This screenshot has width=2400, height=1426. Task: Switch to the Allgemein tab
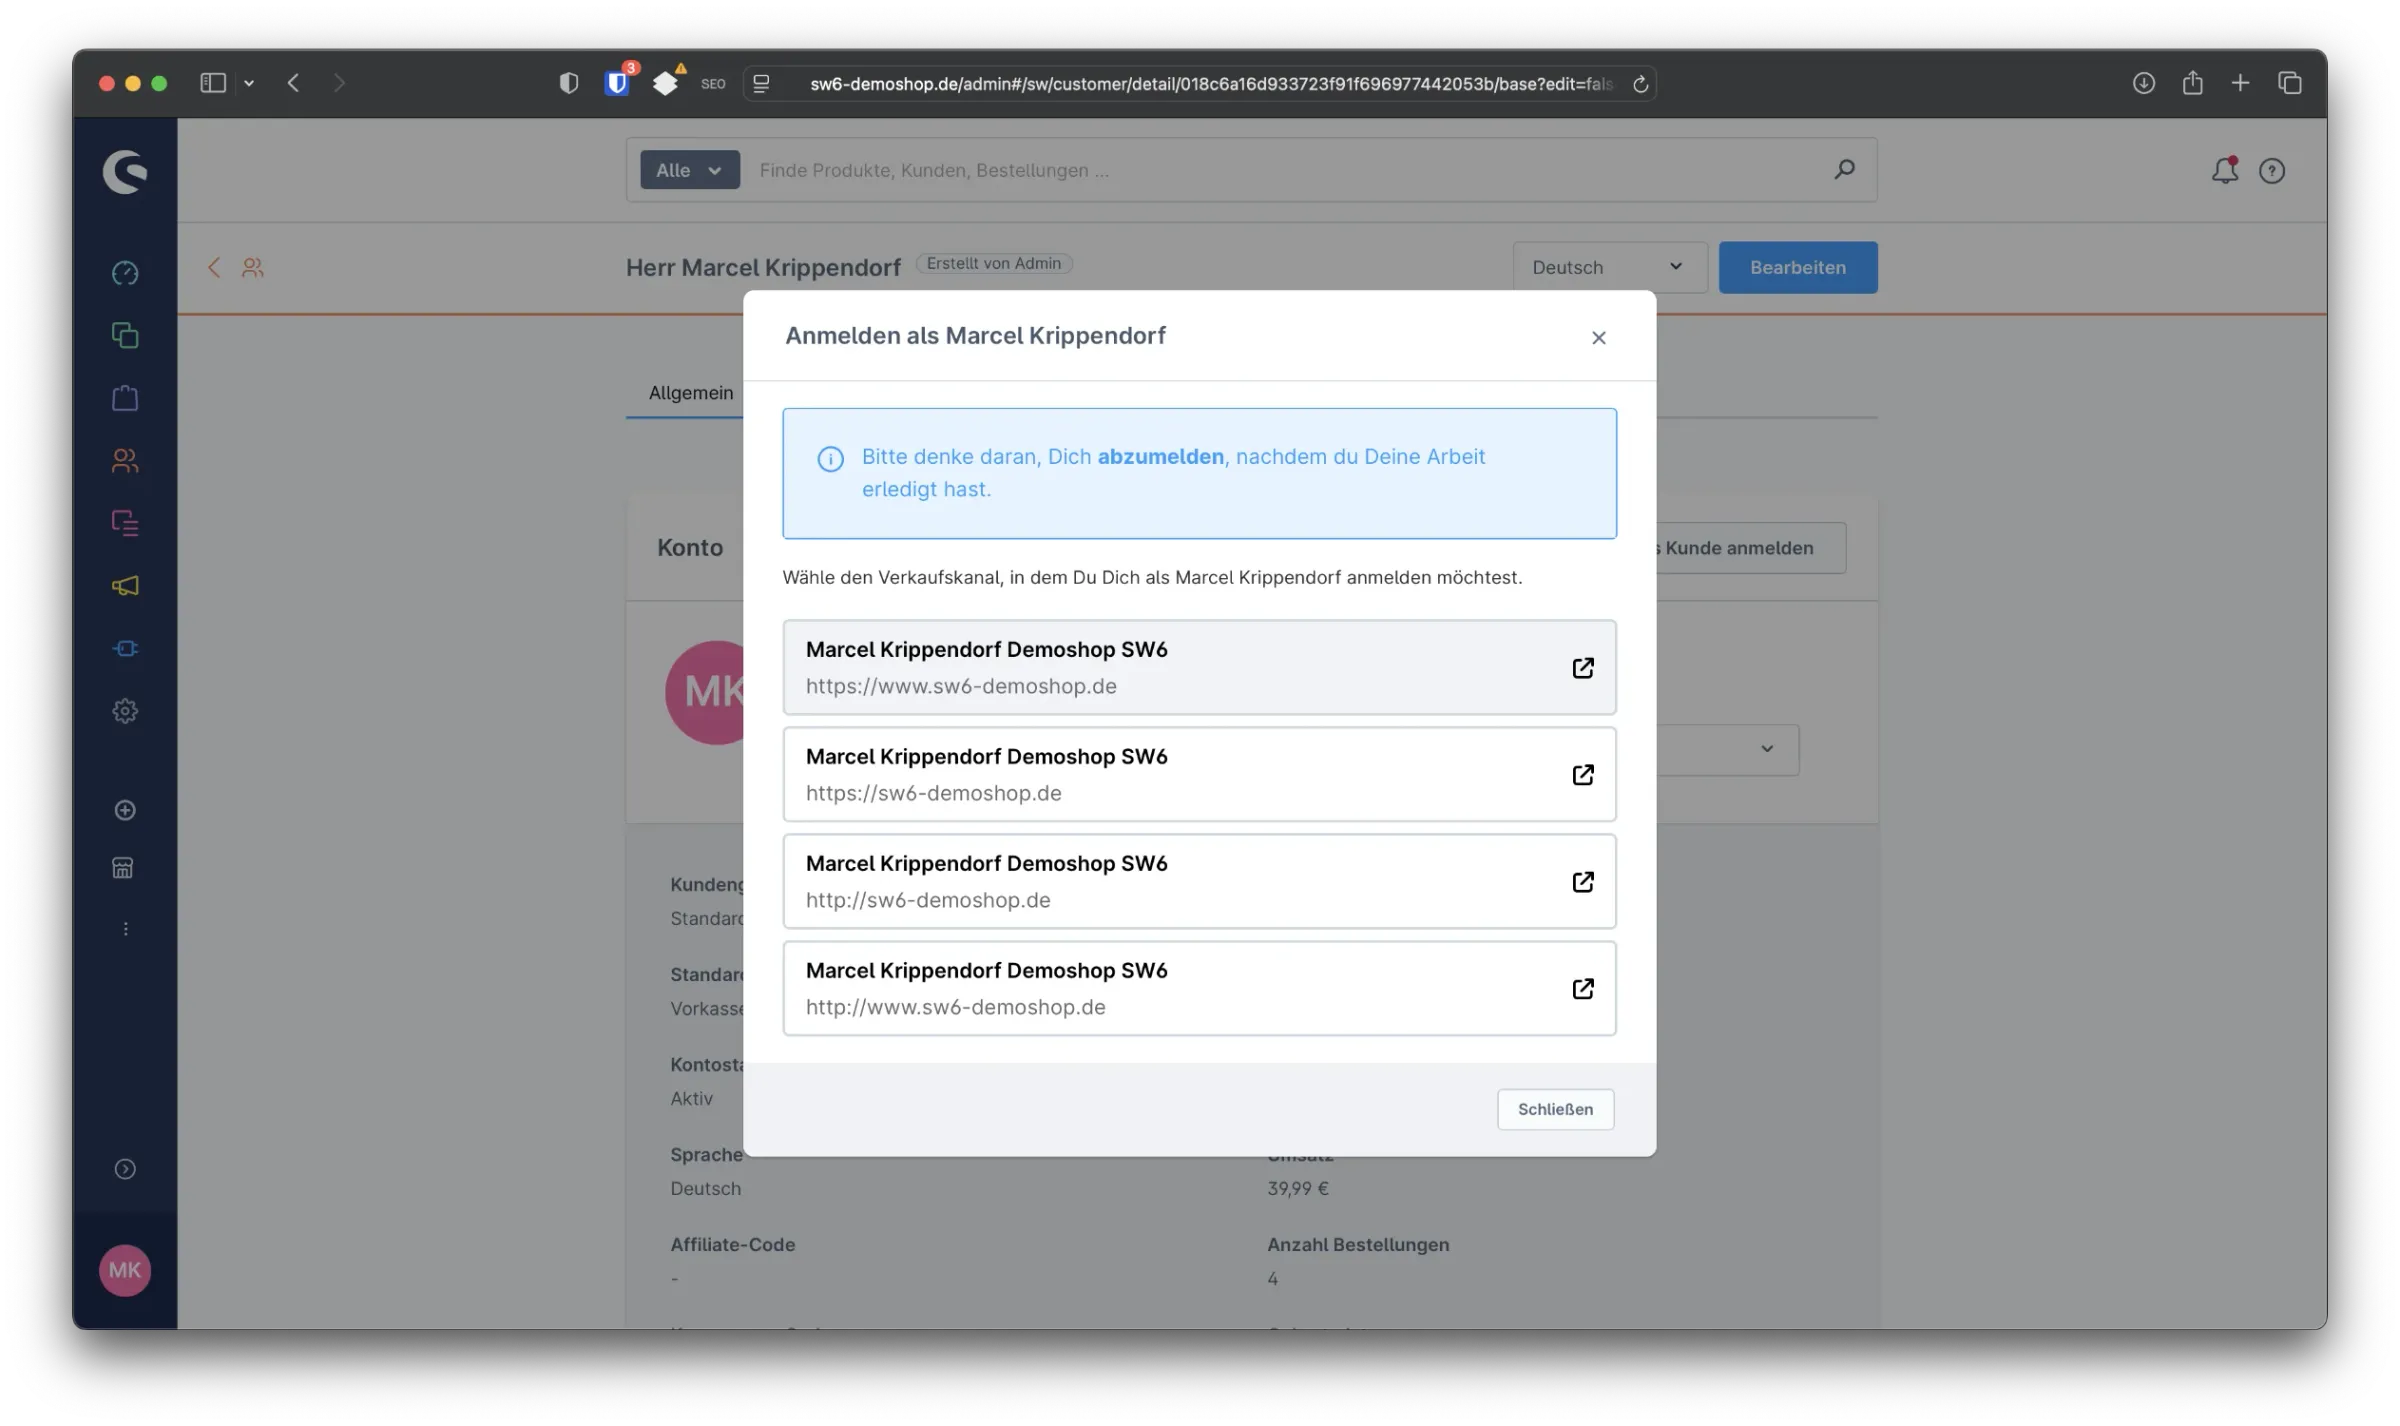tap(690, 393)
